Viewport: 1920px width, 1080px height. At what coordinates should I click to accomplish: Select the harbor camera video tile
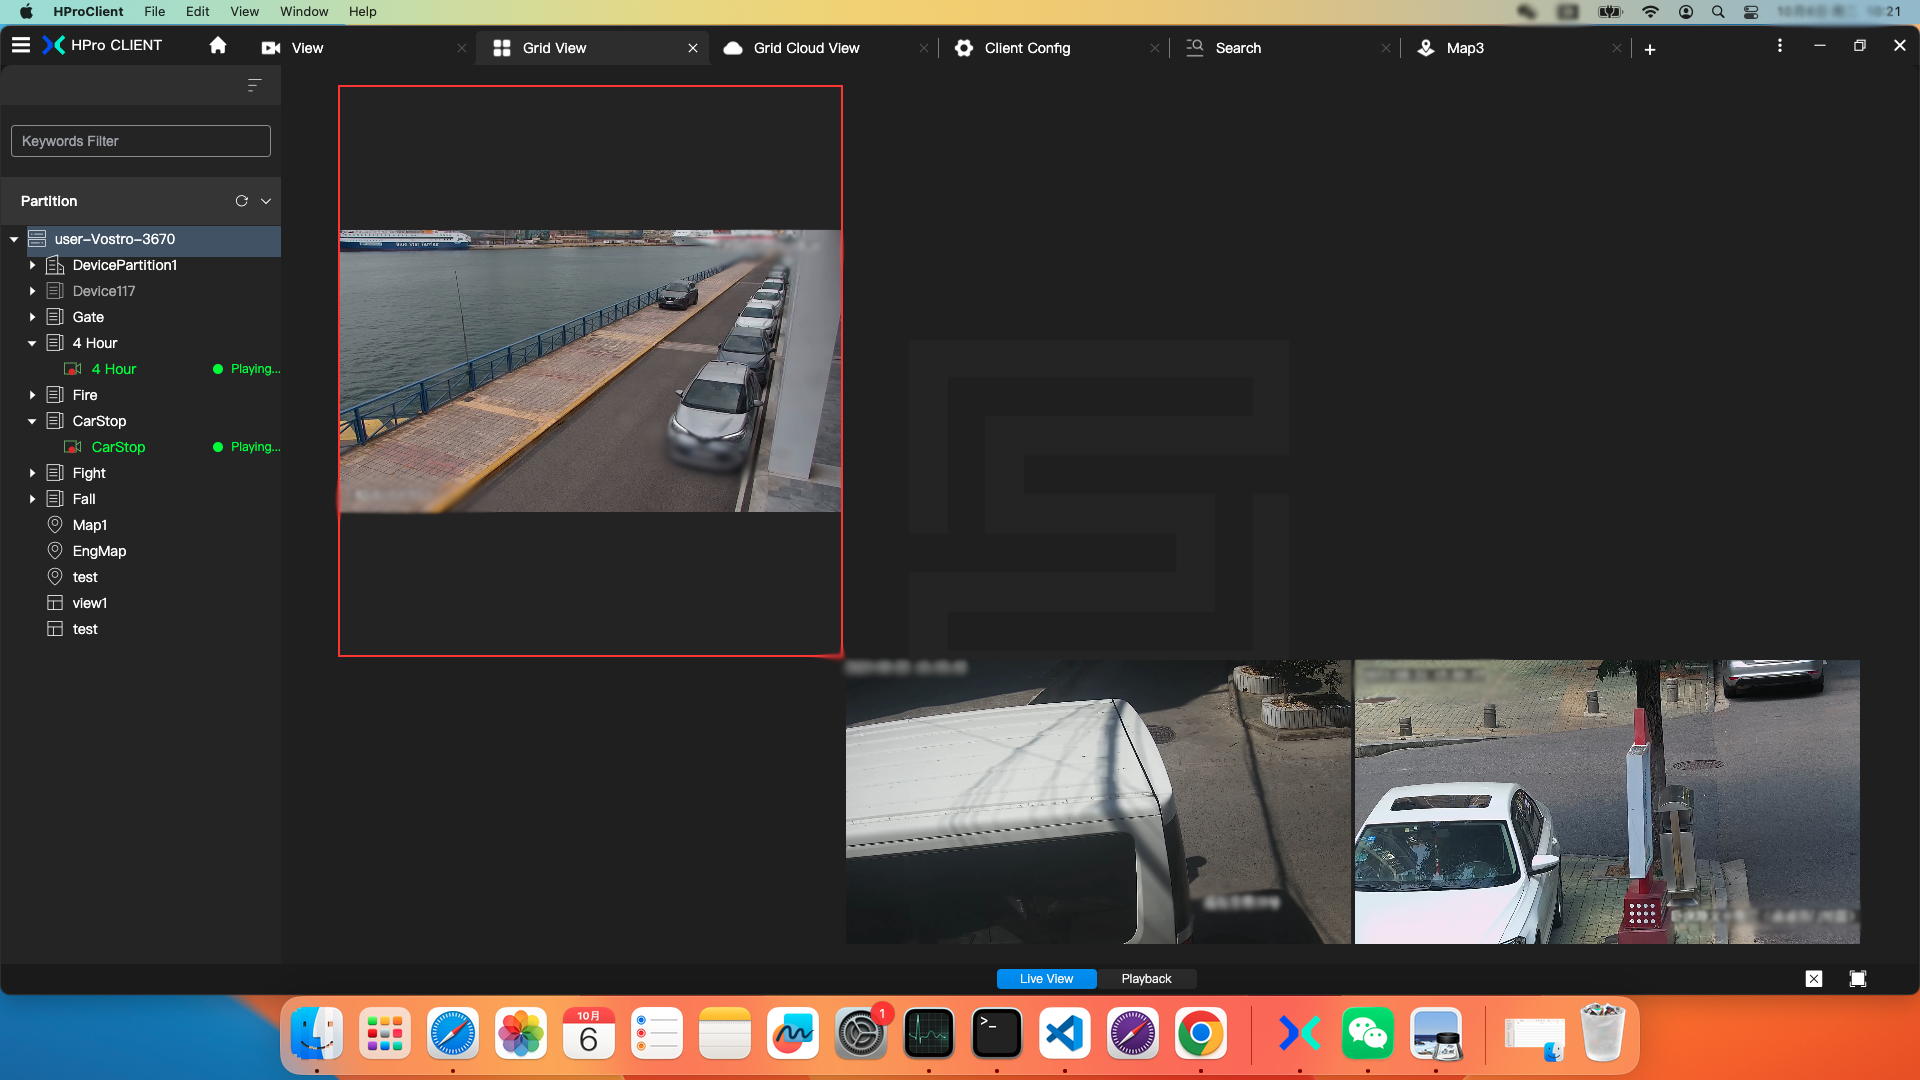click(x=590, y=371)
